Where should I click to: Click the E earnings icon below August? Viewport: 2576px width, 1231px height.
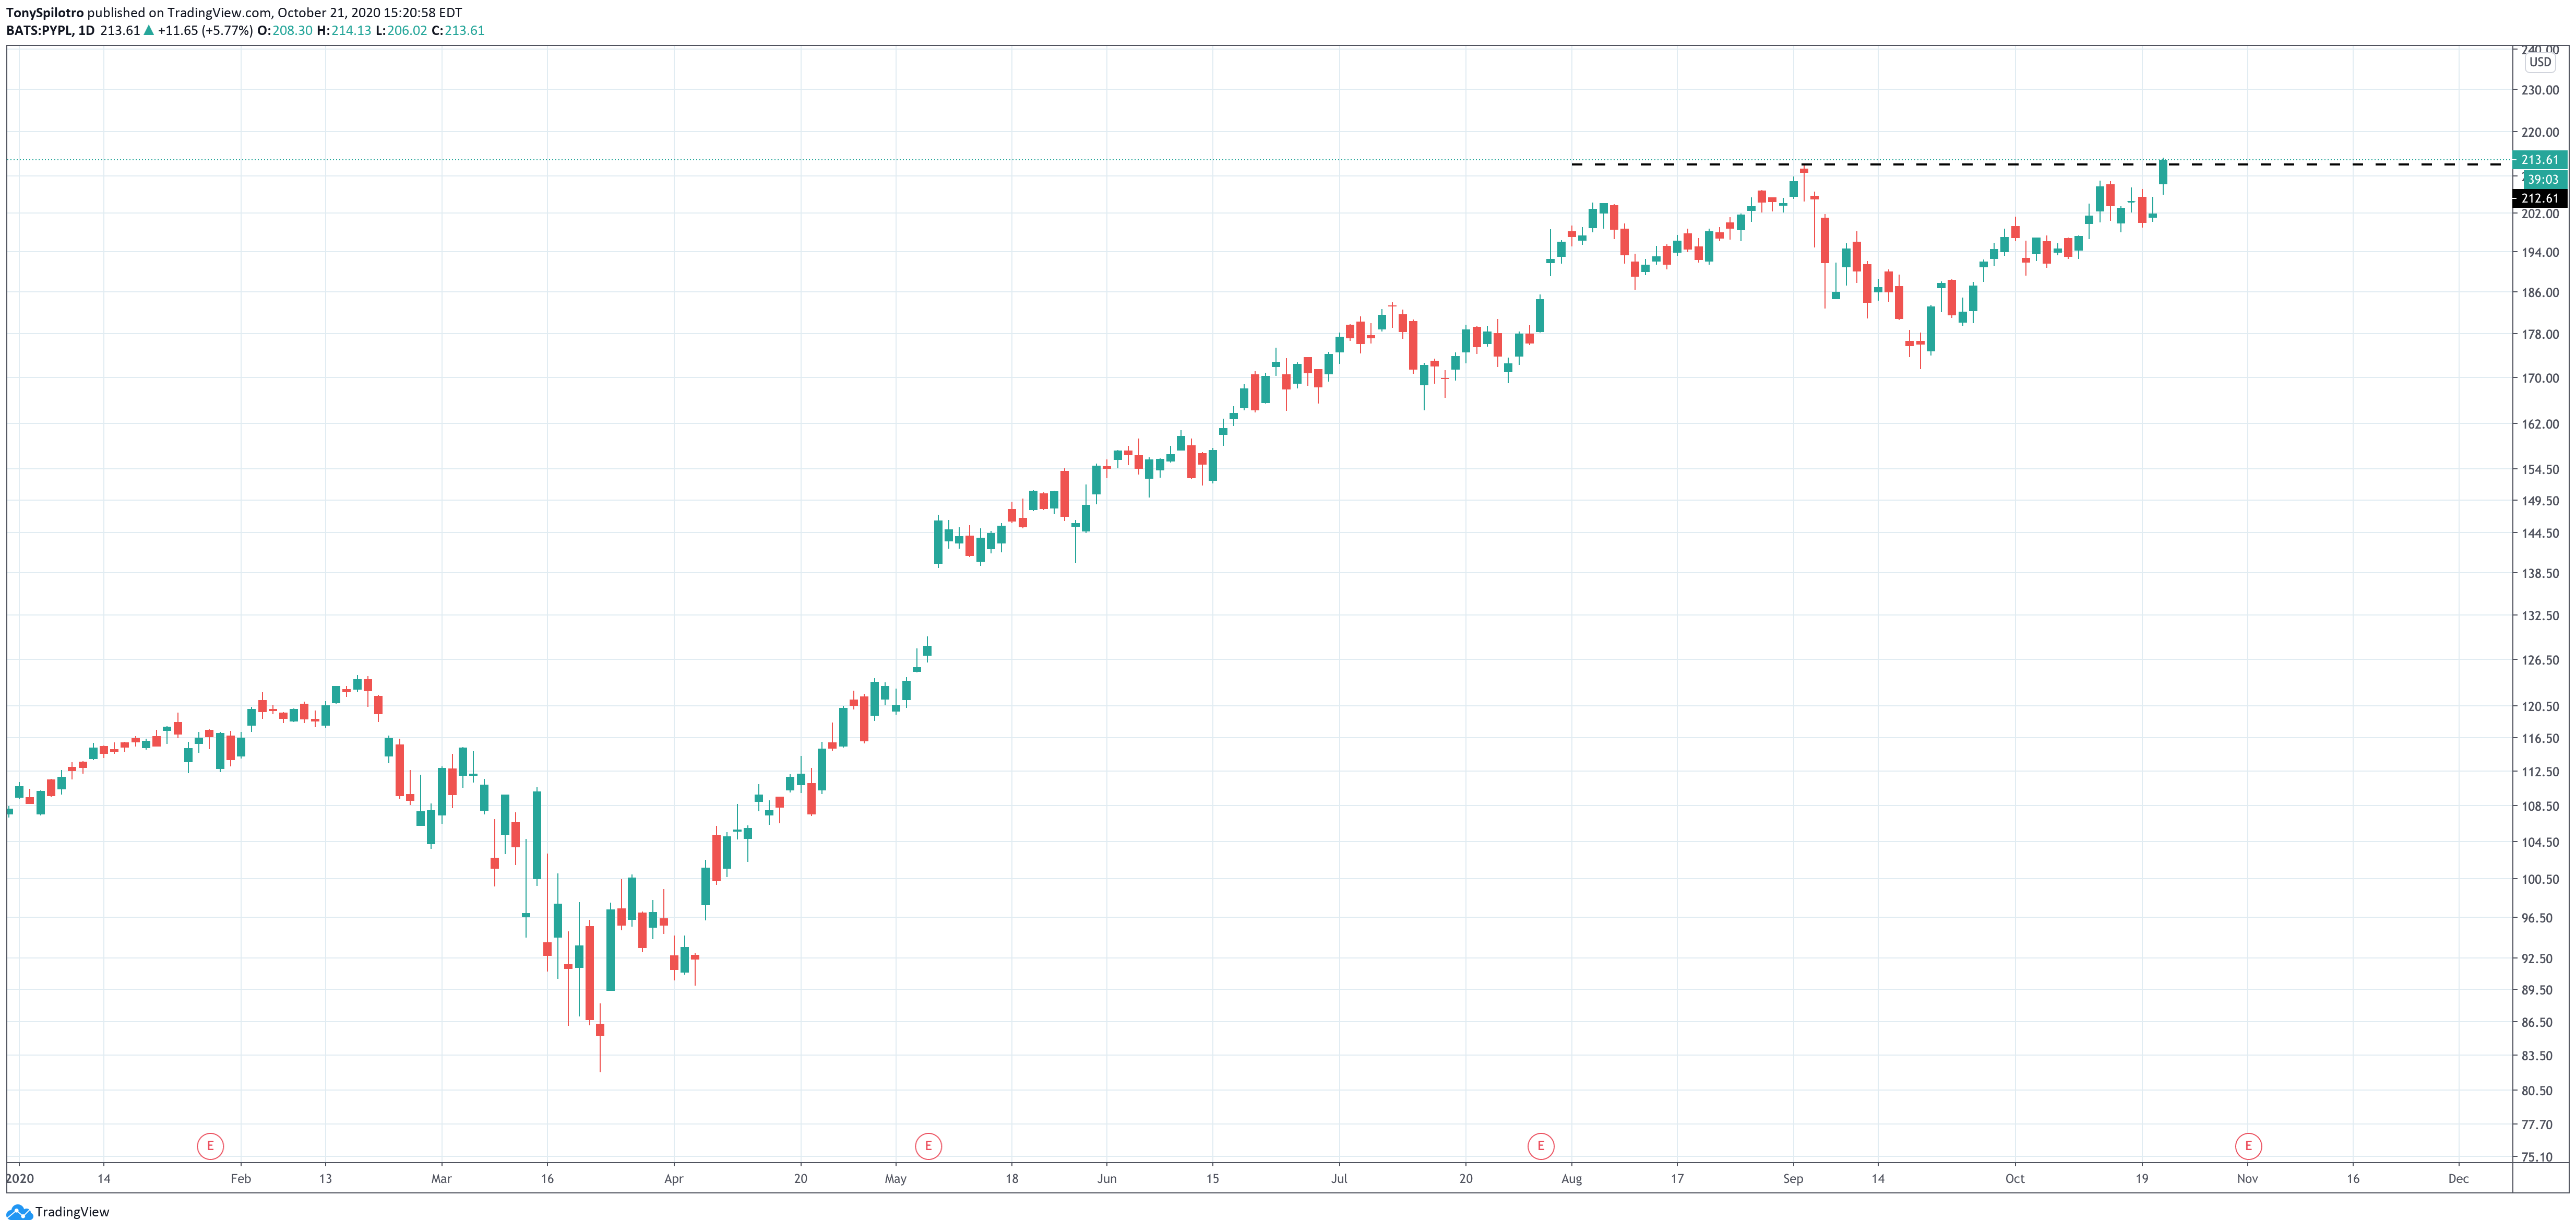(1541, 1147)
